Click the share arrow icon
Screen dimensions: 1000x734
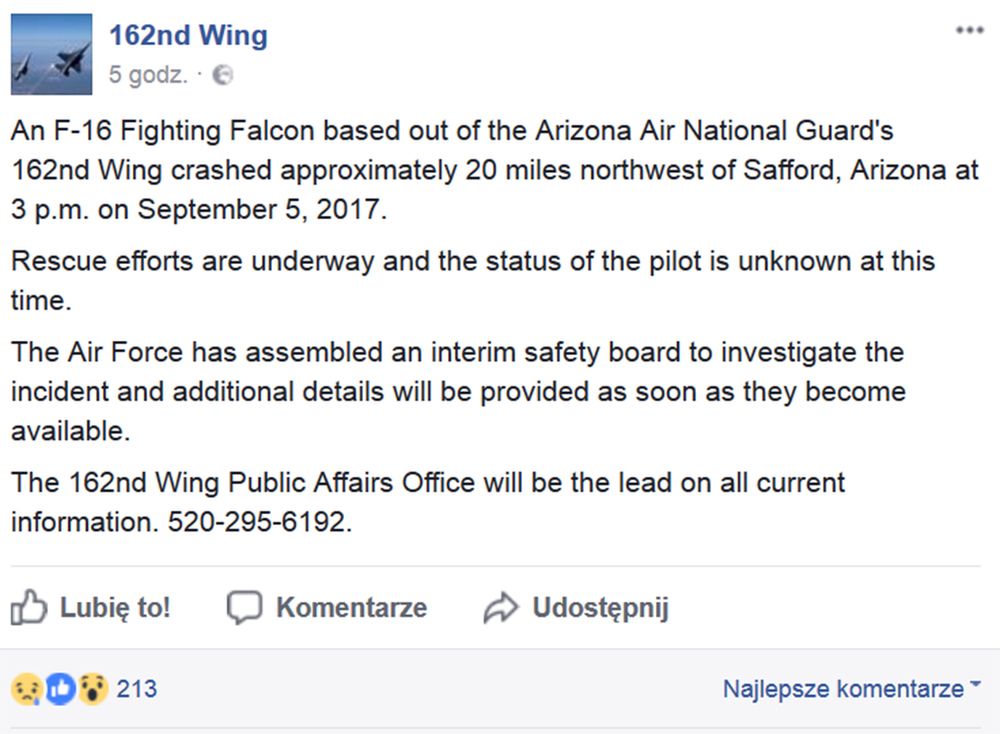pos(500,607)
